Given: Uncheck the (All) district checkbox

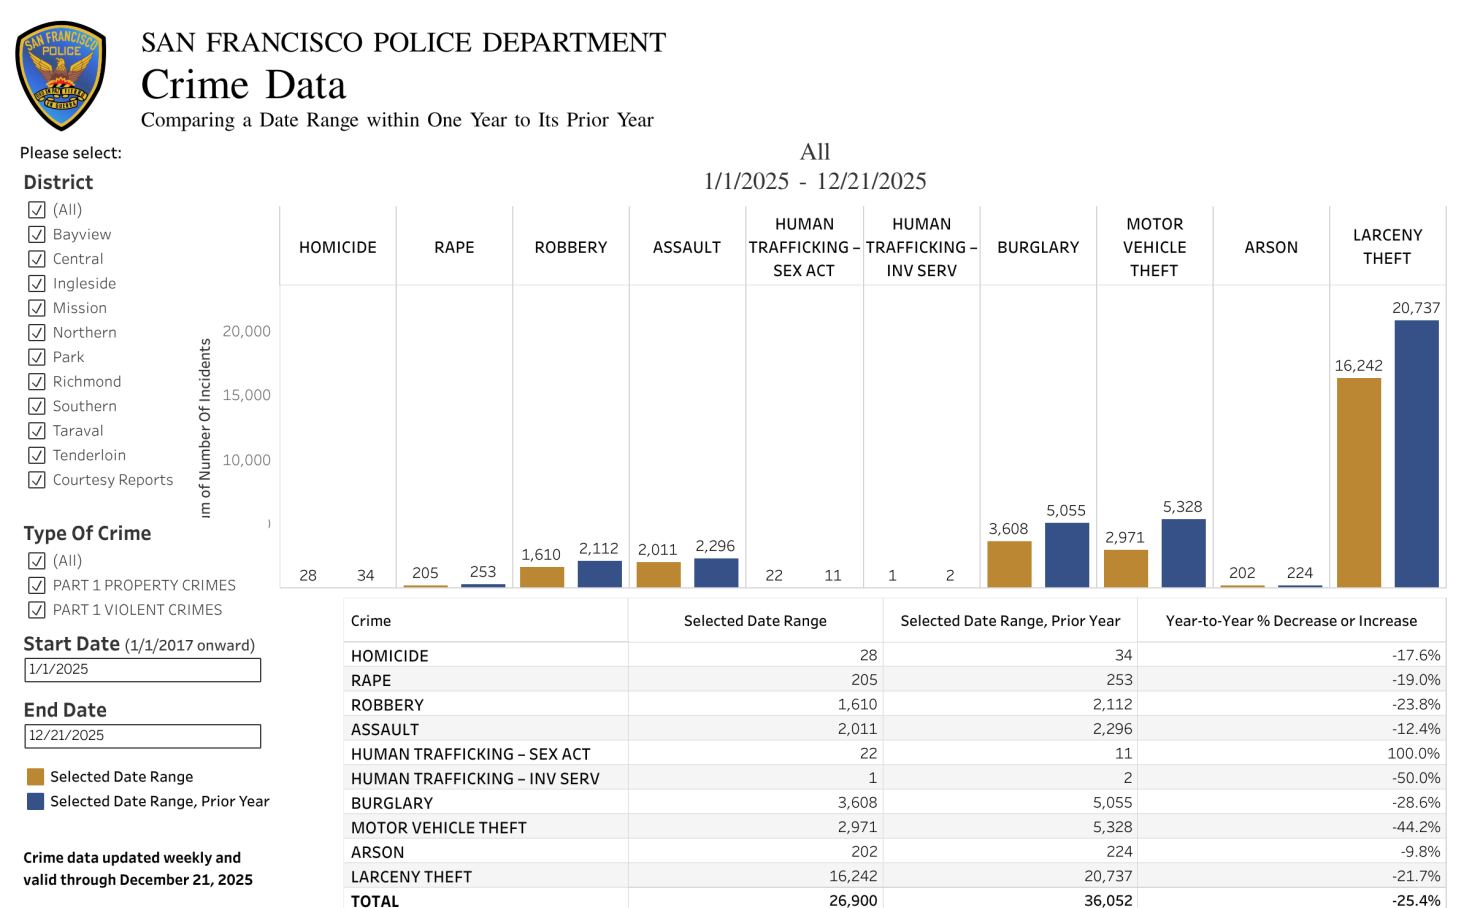Looking at the screenshot, I should click(x=37, y=209).
